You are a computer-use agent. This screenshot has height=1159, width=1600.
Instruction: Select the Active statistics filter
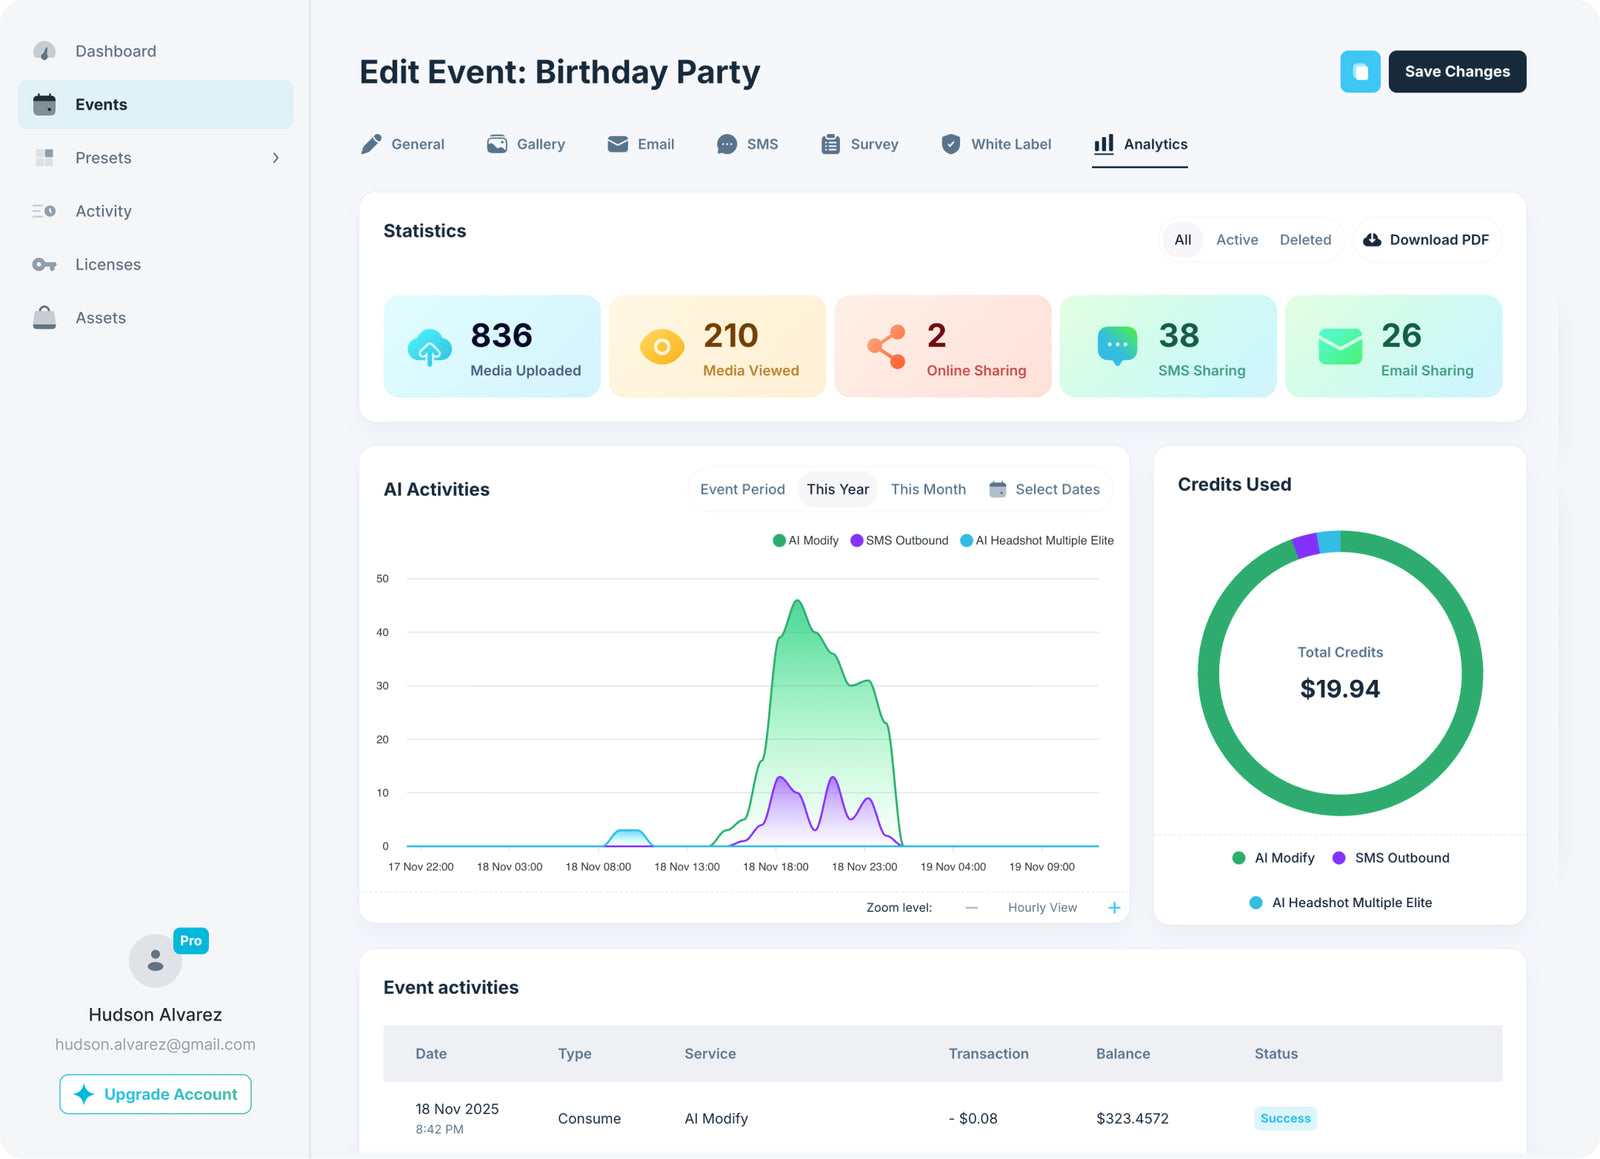1237,240
